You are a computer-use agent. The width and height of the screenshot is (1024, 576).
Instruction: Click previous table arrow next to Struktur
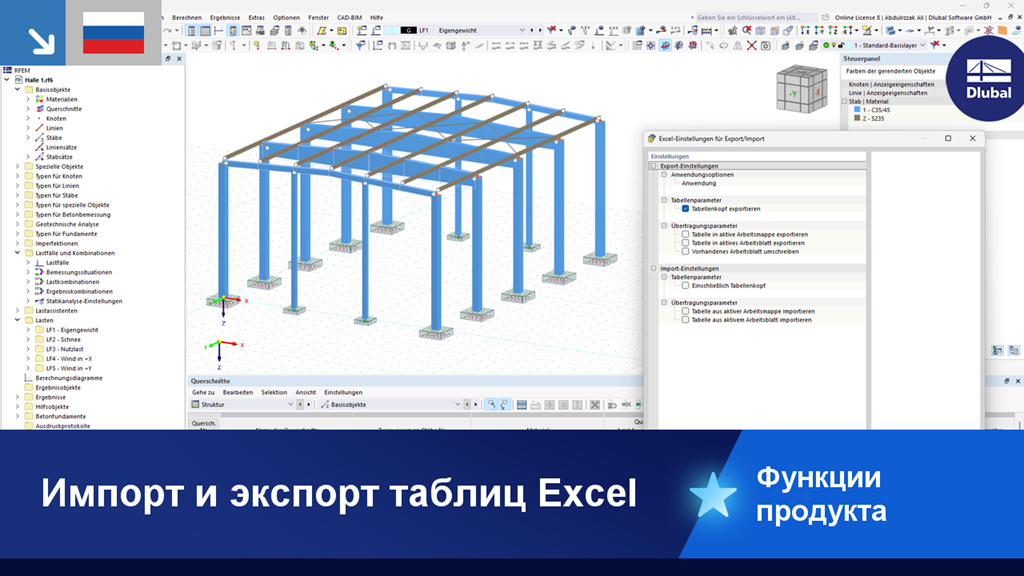pos(300,405)
